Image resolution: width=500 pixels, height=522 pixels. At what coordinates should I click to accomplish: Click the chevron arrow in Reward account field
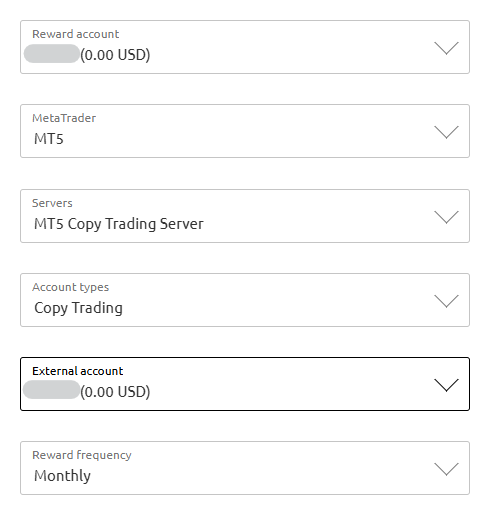coord(446,48)
